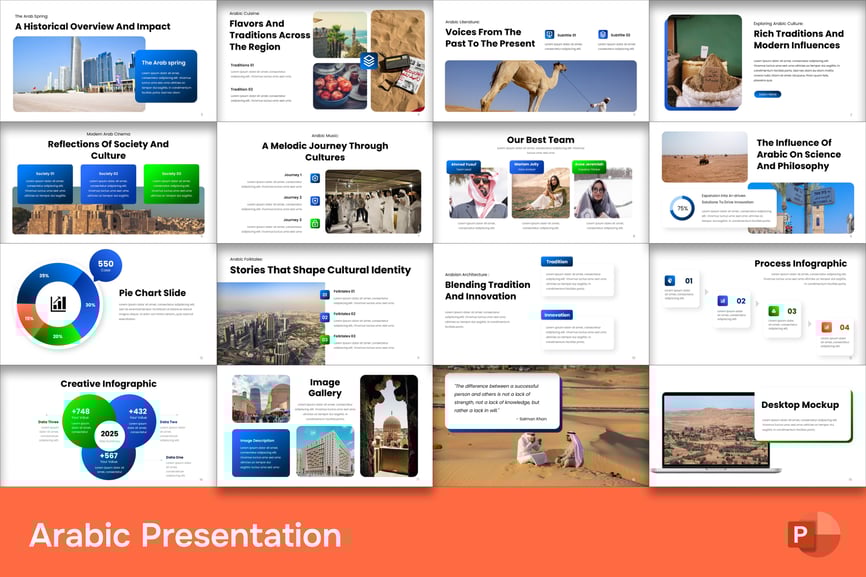
Task: Click the 75% circular progress ring
Action: coord(683,208)
